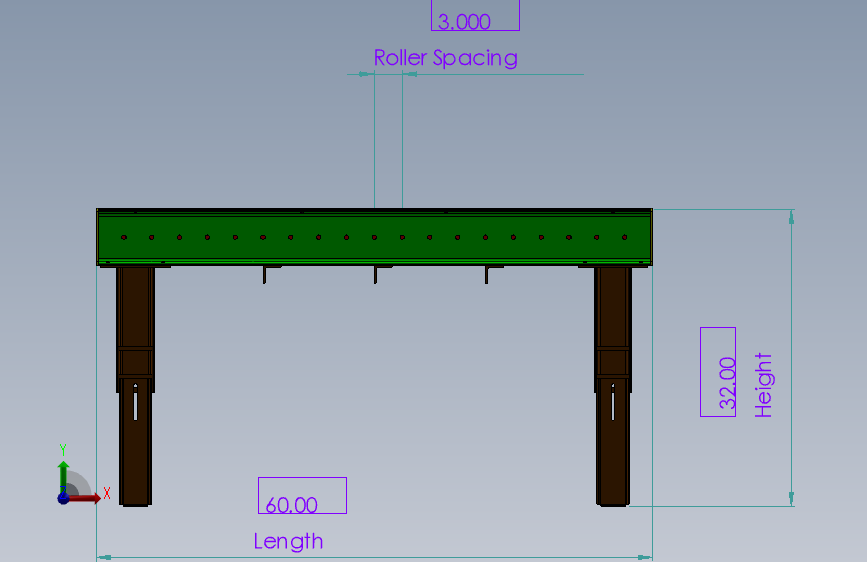Screen dimensions: 867x562
Task: Click the Y axis of the orientation triad
Action: (x=63, y=475)
